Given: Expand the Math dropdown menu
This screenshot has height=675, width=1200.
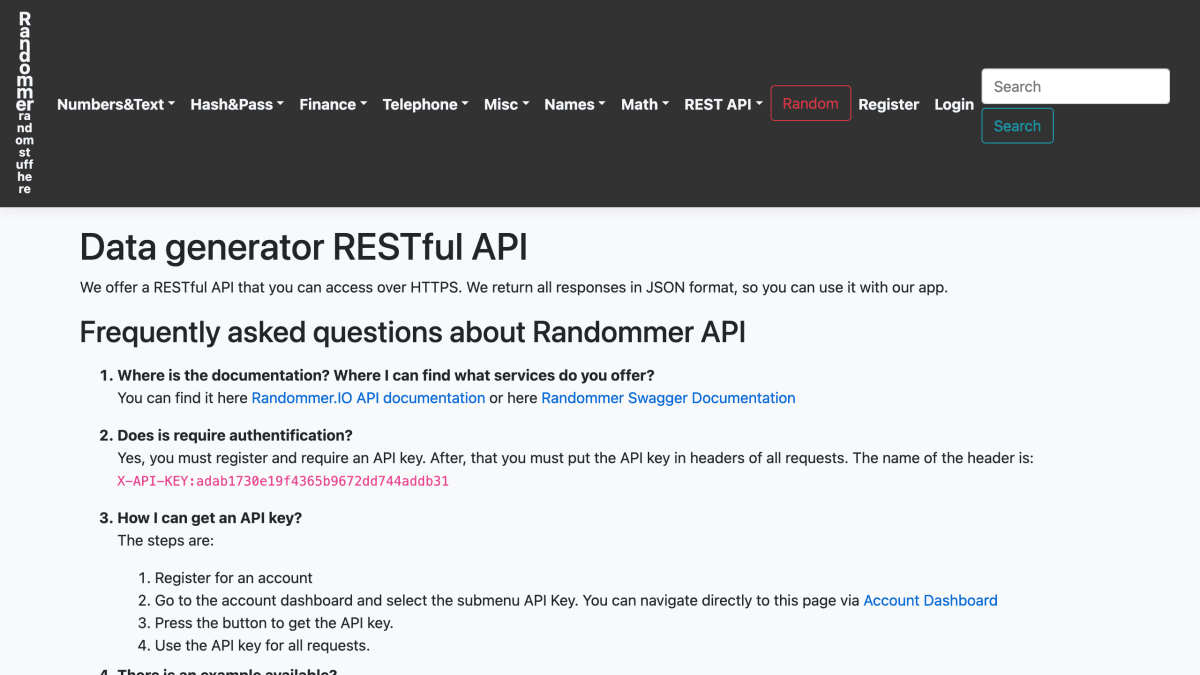Looking at the screenshot, I should (x=645, y=104).
